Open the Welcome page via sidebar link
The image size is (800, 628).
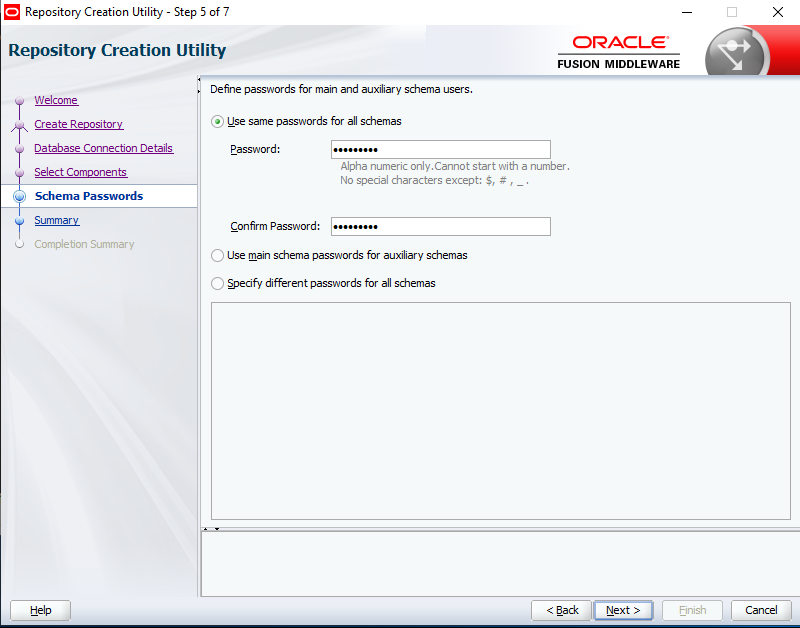[x=56, y=100]
